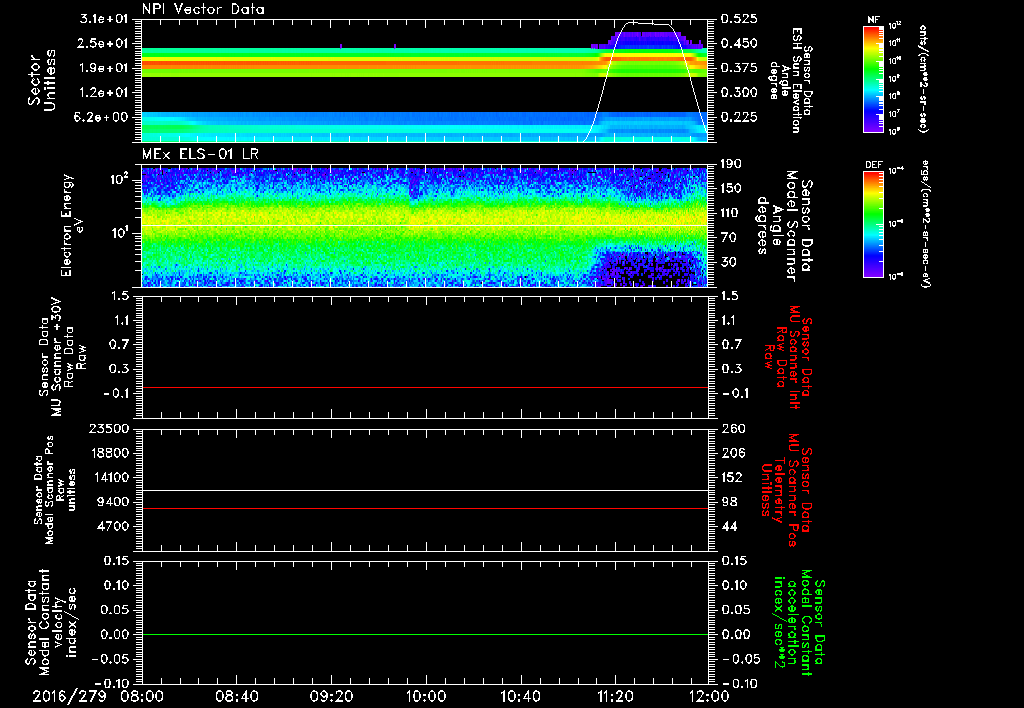Select the 08:40 time axis label
Screen dimensions: 1024x708
point(236,694)
